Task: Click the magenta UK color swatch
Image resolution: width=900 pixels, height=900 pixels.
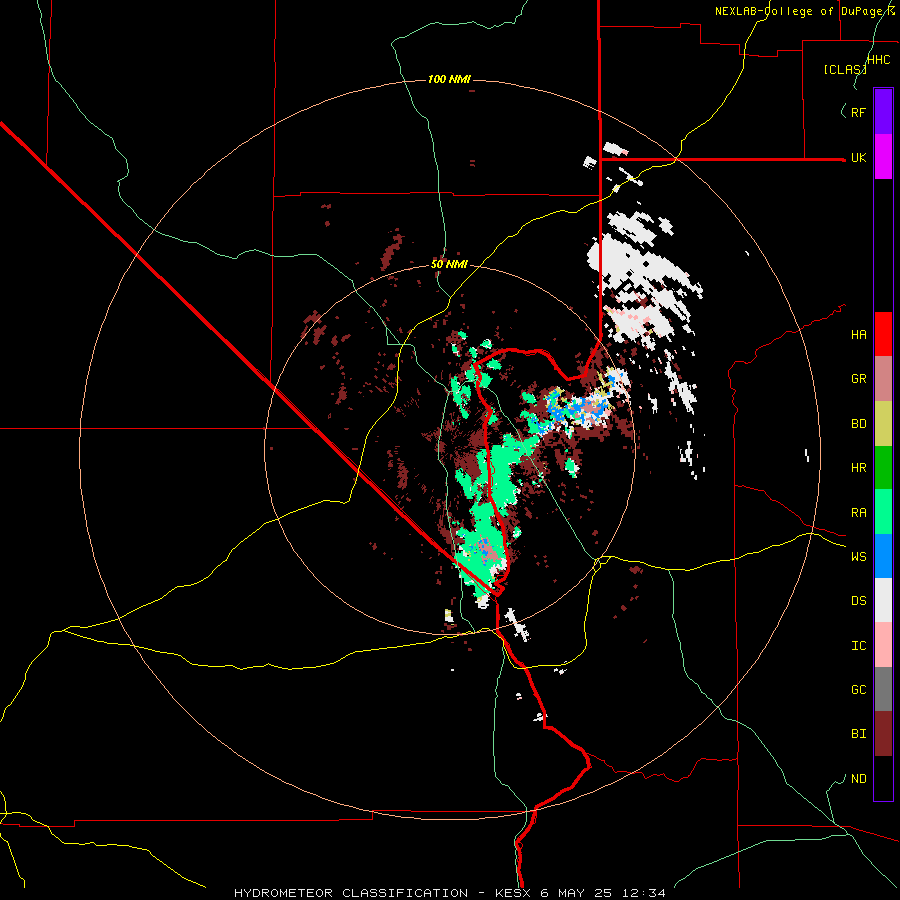Action: click(x=883, y=157)
